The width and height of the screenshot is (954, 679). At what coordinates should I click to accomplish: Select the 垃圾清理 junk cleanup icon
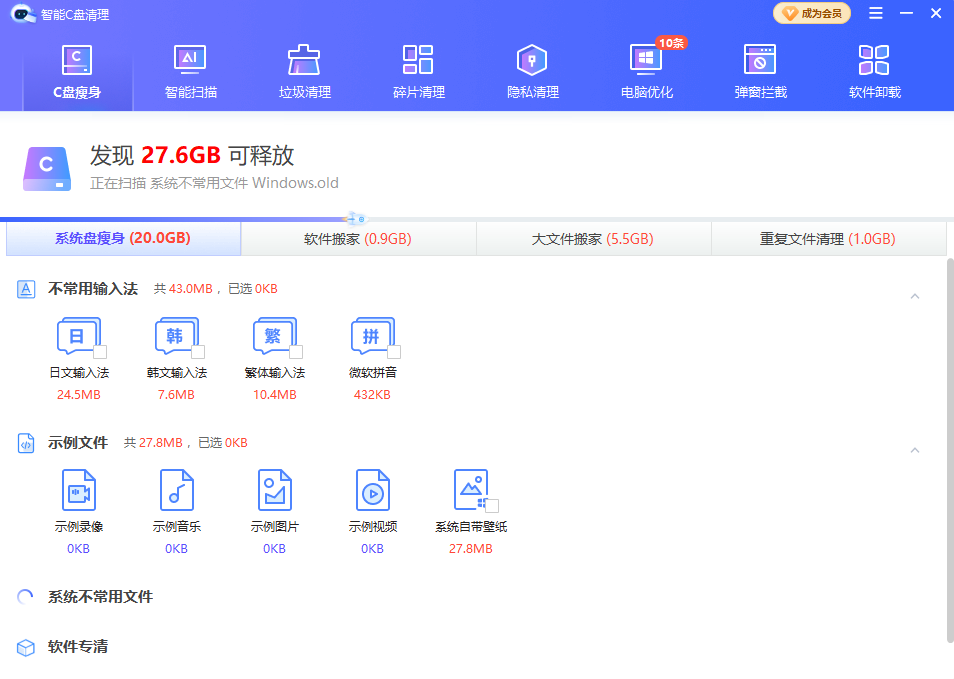(x=304, y=61)
